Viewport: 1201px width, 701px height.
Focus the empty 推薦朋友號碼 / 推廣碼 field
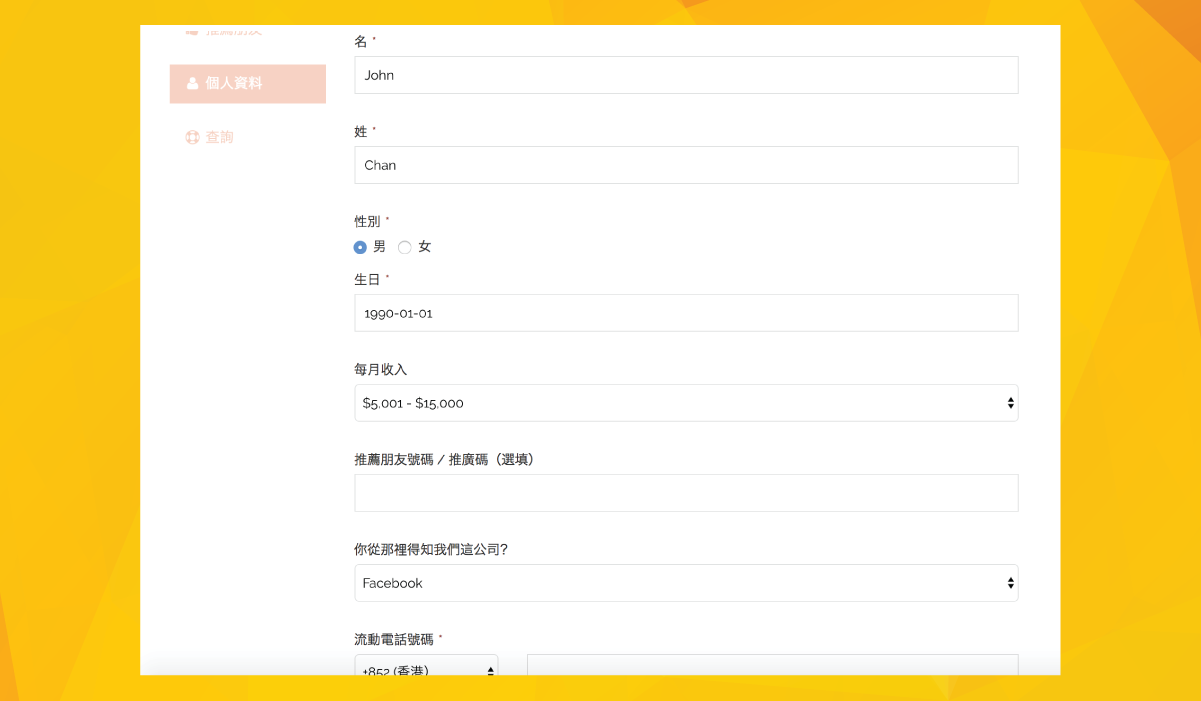685,493
